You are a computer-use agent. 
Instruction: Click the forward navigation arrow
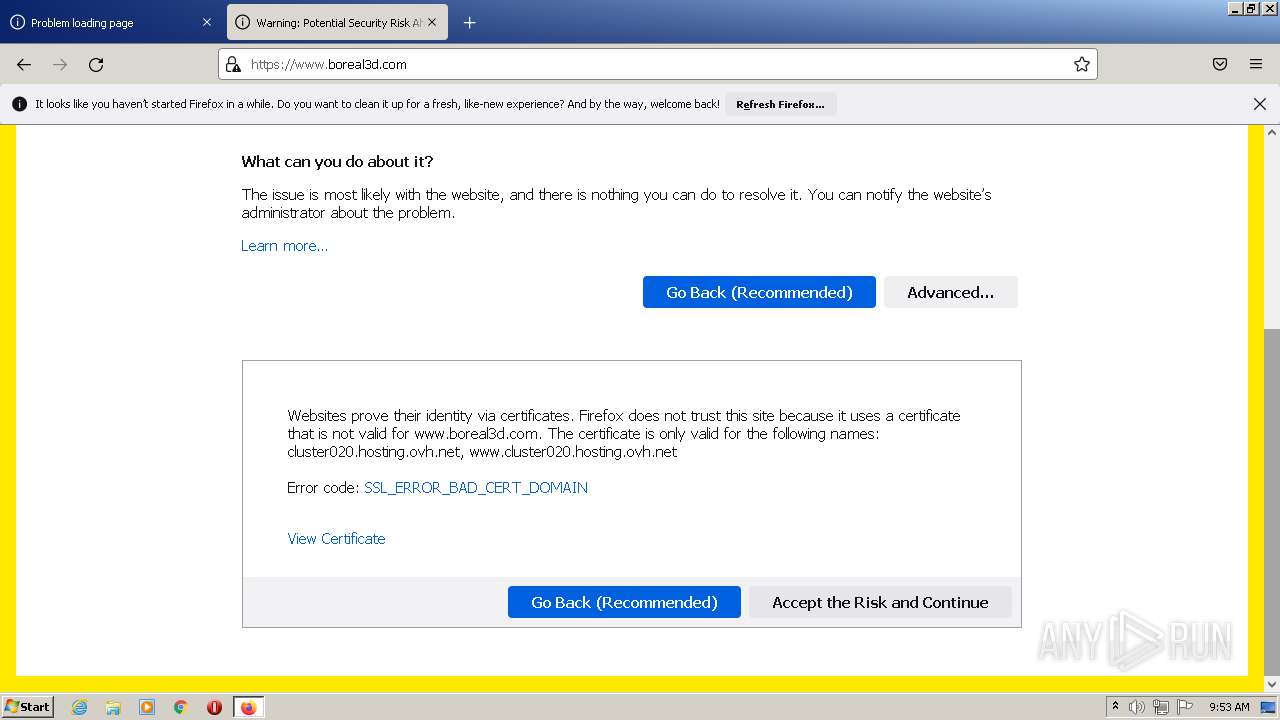(x=60, y=64)
